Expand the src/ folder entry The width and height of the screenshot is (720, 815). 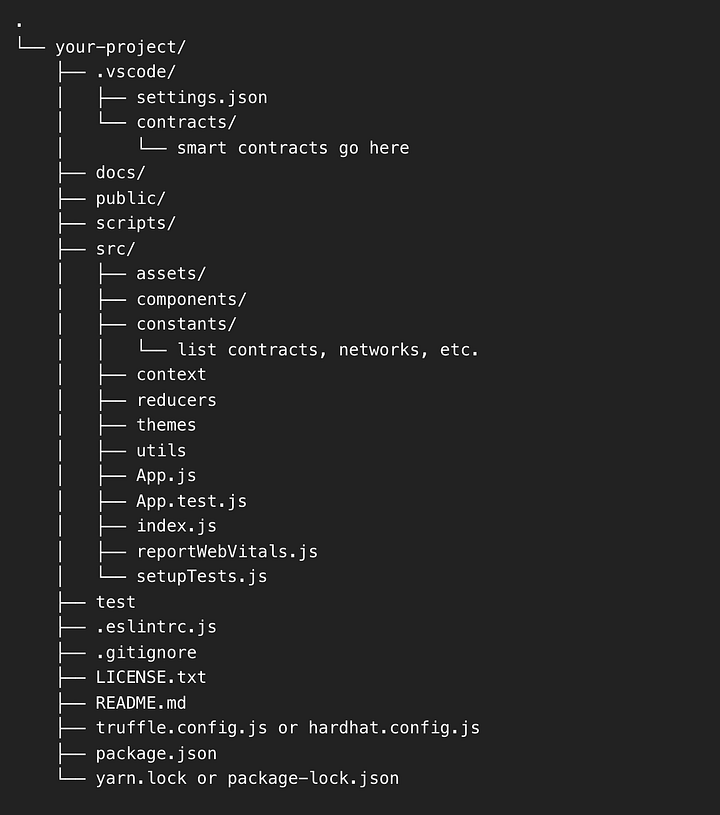tap(115, 248)
